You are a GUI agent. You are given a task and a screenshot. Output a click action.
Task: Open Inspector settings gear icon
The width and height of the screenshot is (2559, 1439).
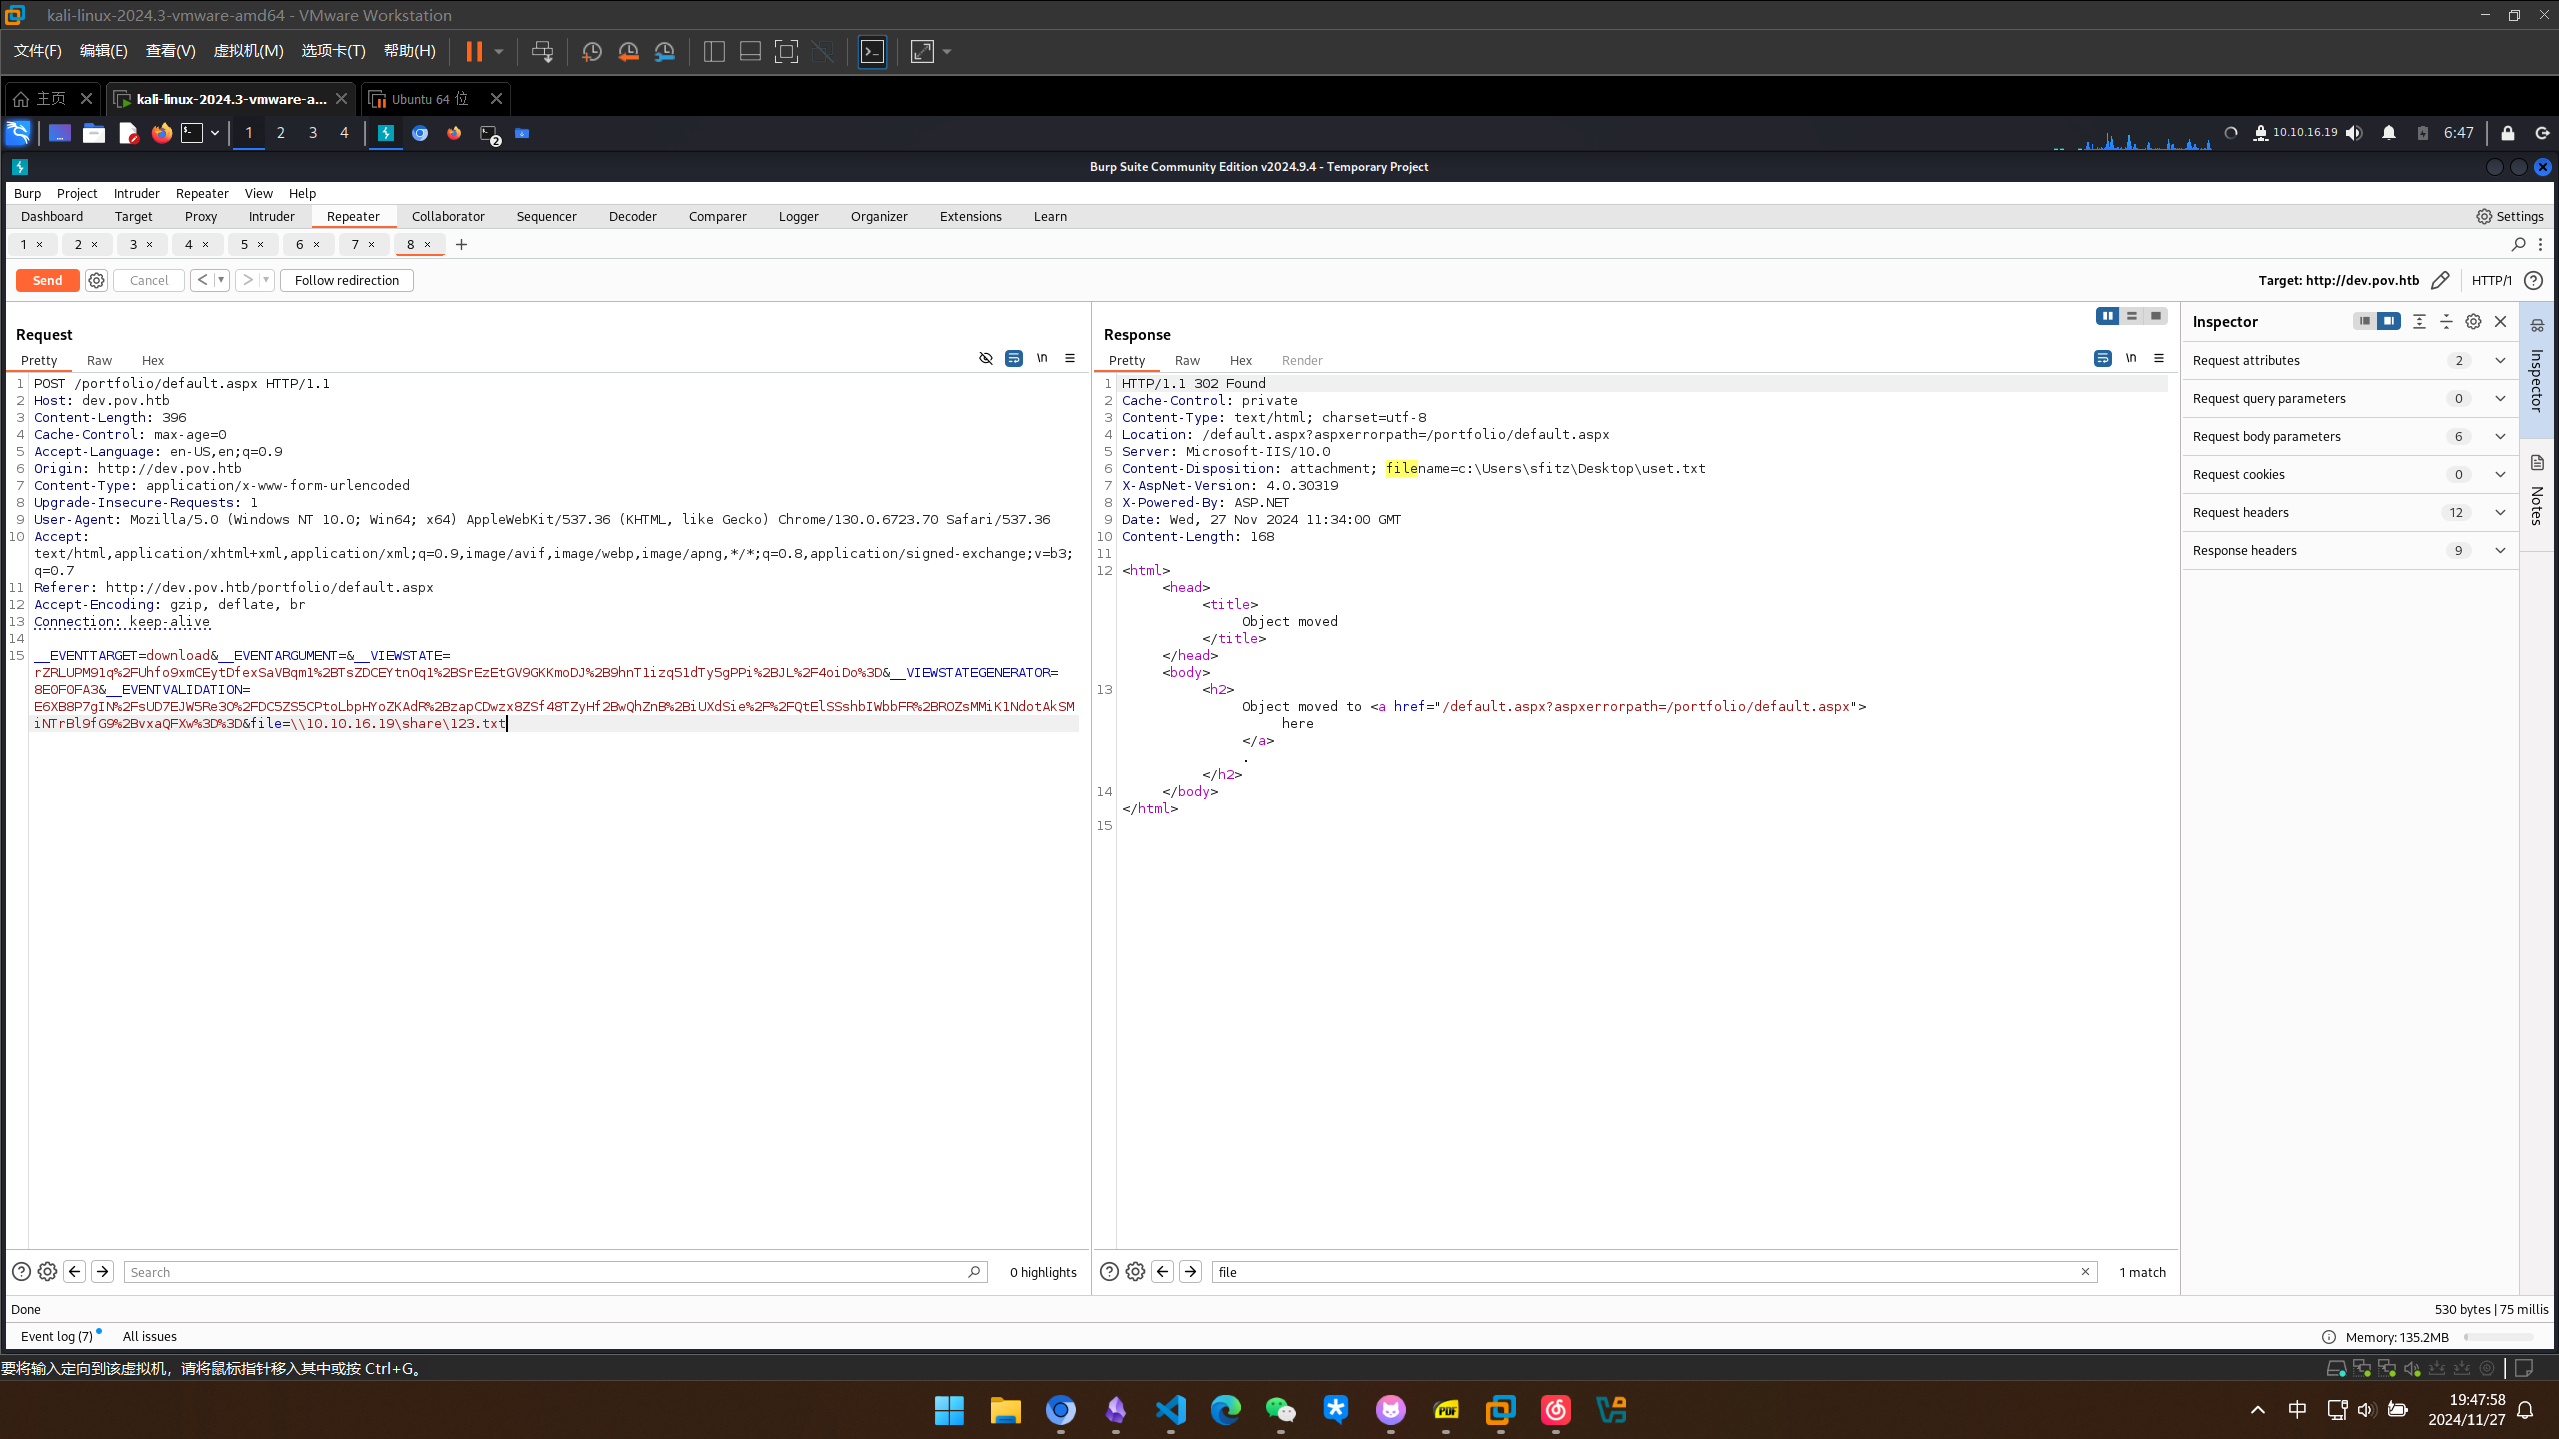[2473, 321]
